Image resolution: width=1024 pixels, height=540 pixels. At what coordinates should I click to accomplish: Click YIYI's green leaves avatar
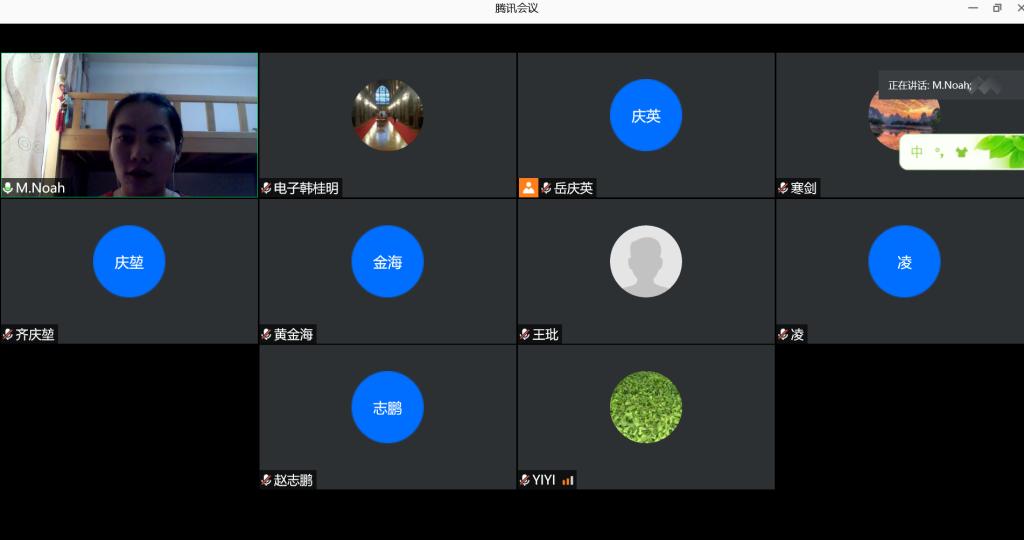646,408
